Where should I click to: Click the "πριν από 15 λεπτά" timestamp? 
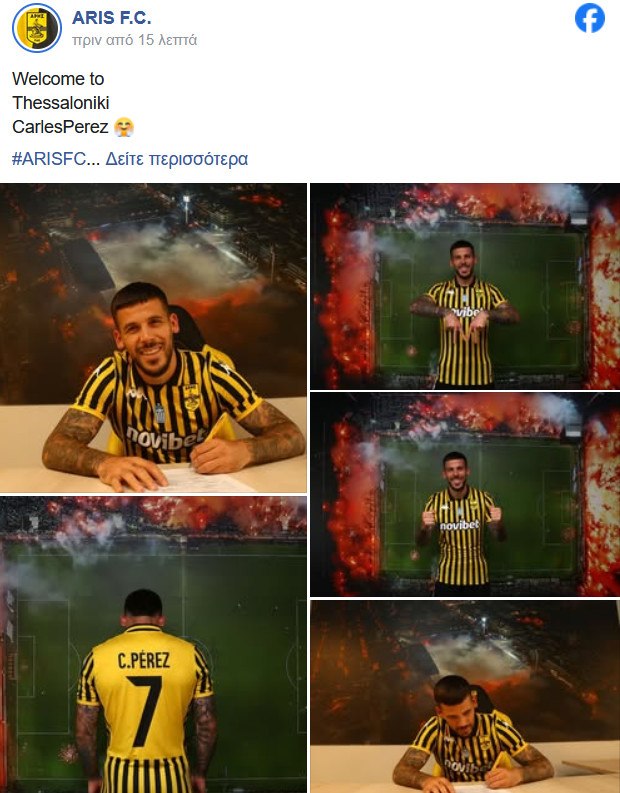pyautogui.click(x=135, y=40)
